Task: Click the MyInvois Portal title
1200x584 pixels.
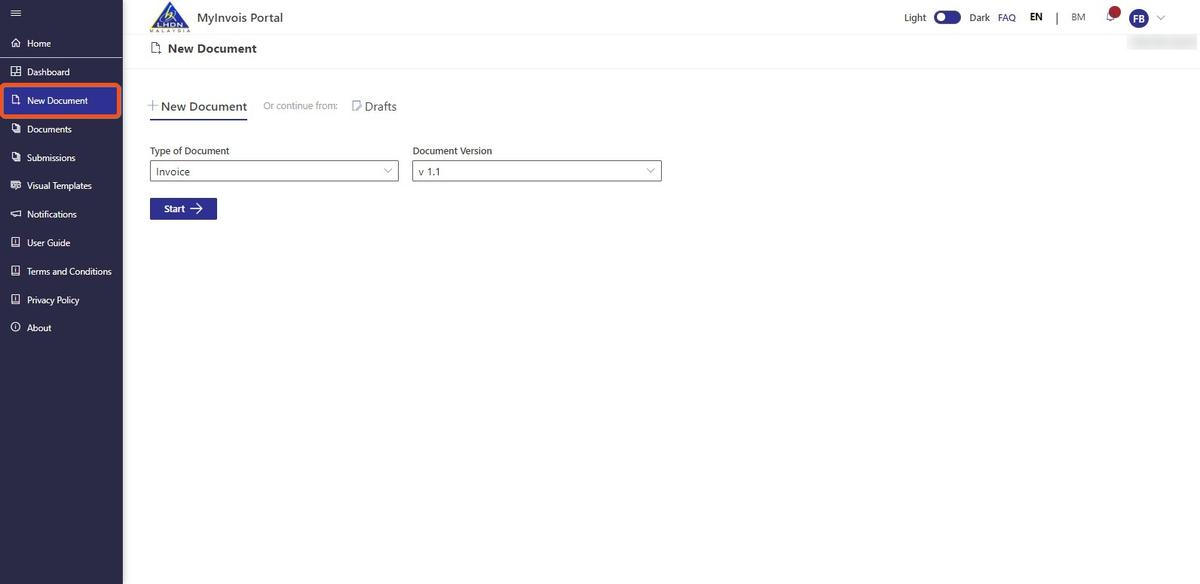Action: pyautogui.click(x=240, y=17)
